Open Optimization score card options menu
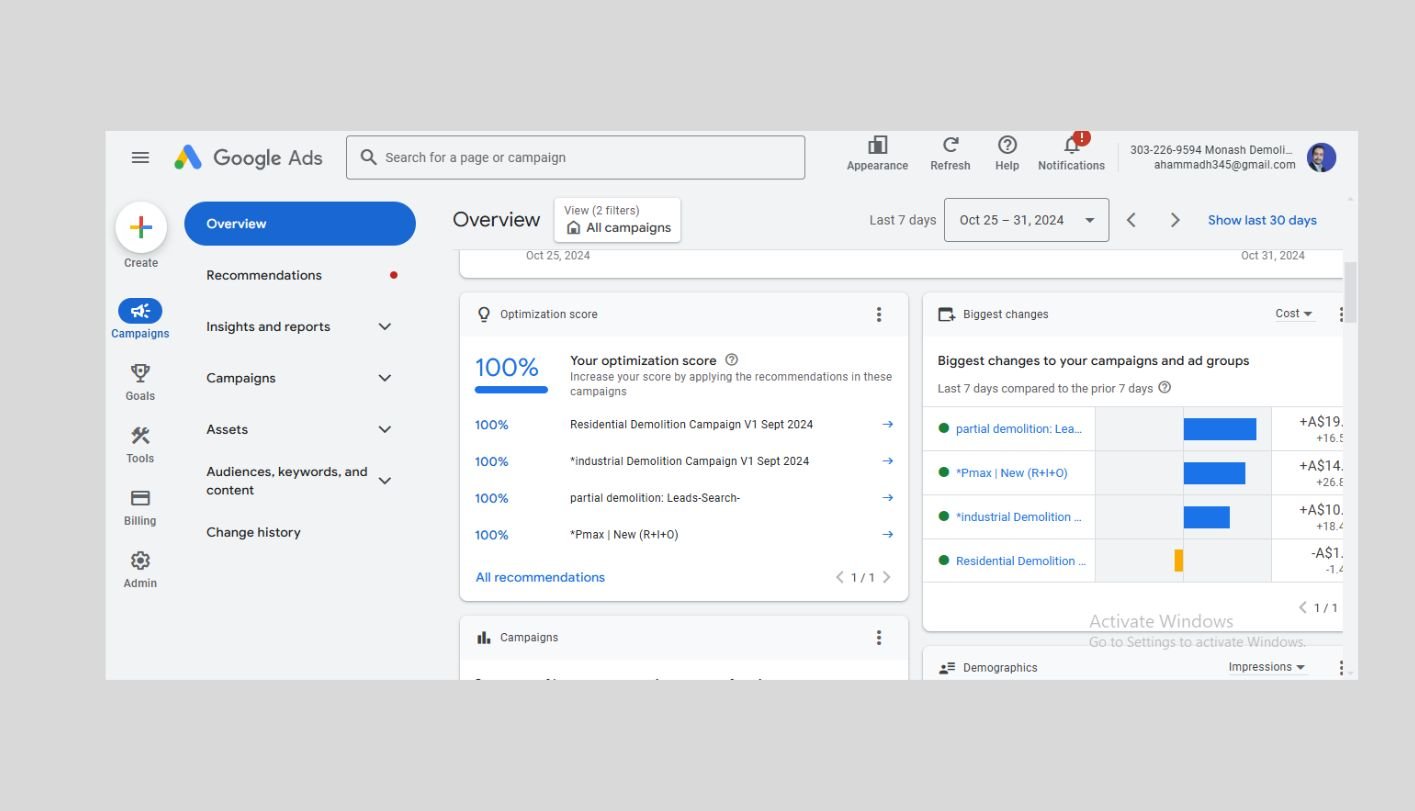 879,314
